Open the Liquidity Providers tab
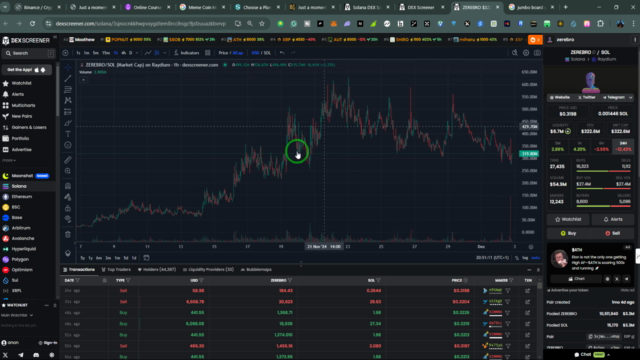 (208, 270)
